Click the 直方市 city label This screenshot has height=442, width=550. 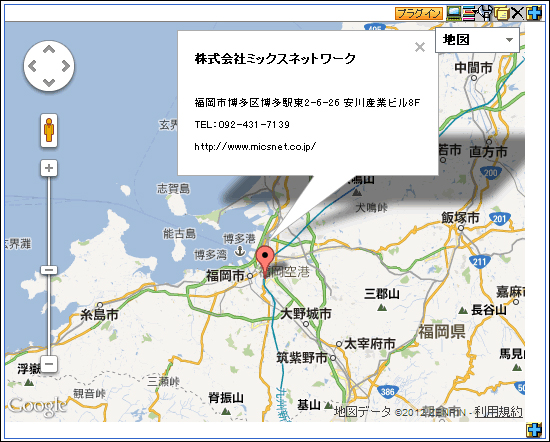[x=489, y=152]
